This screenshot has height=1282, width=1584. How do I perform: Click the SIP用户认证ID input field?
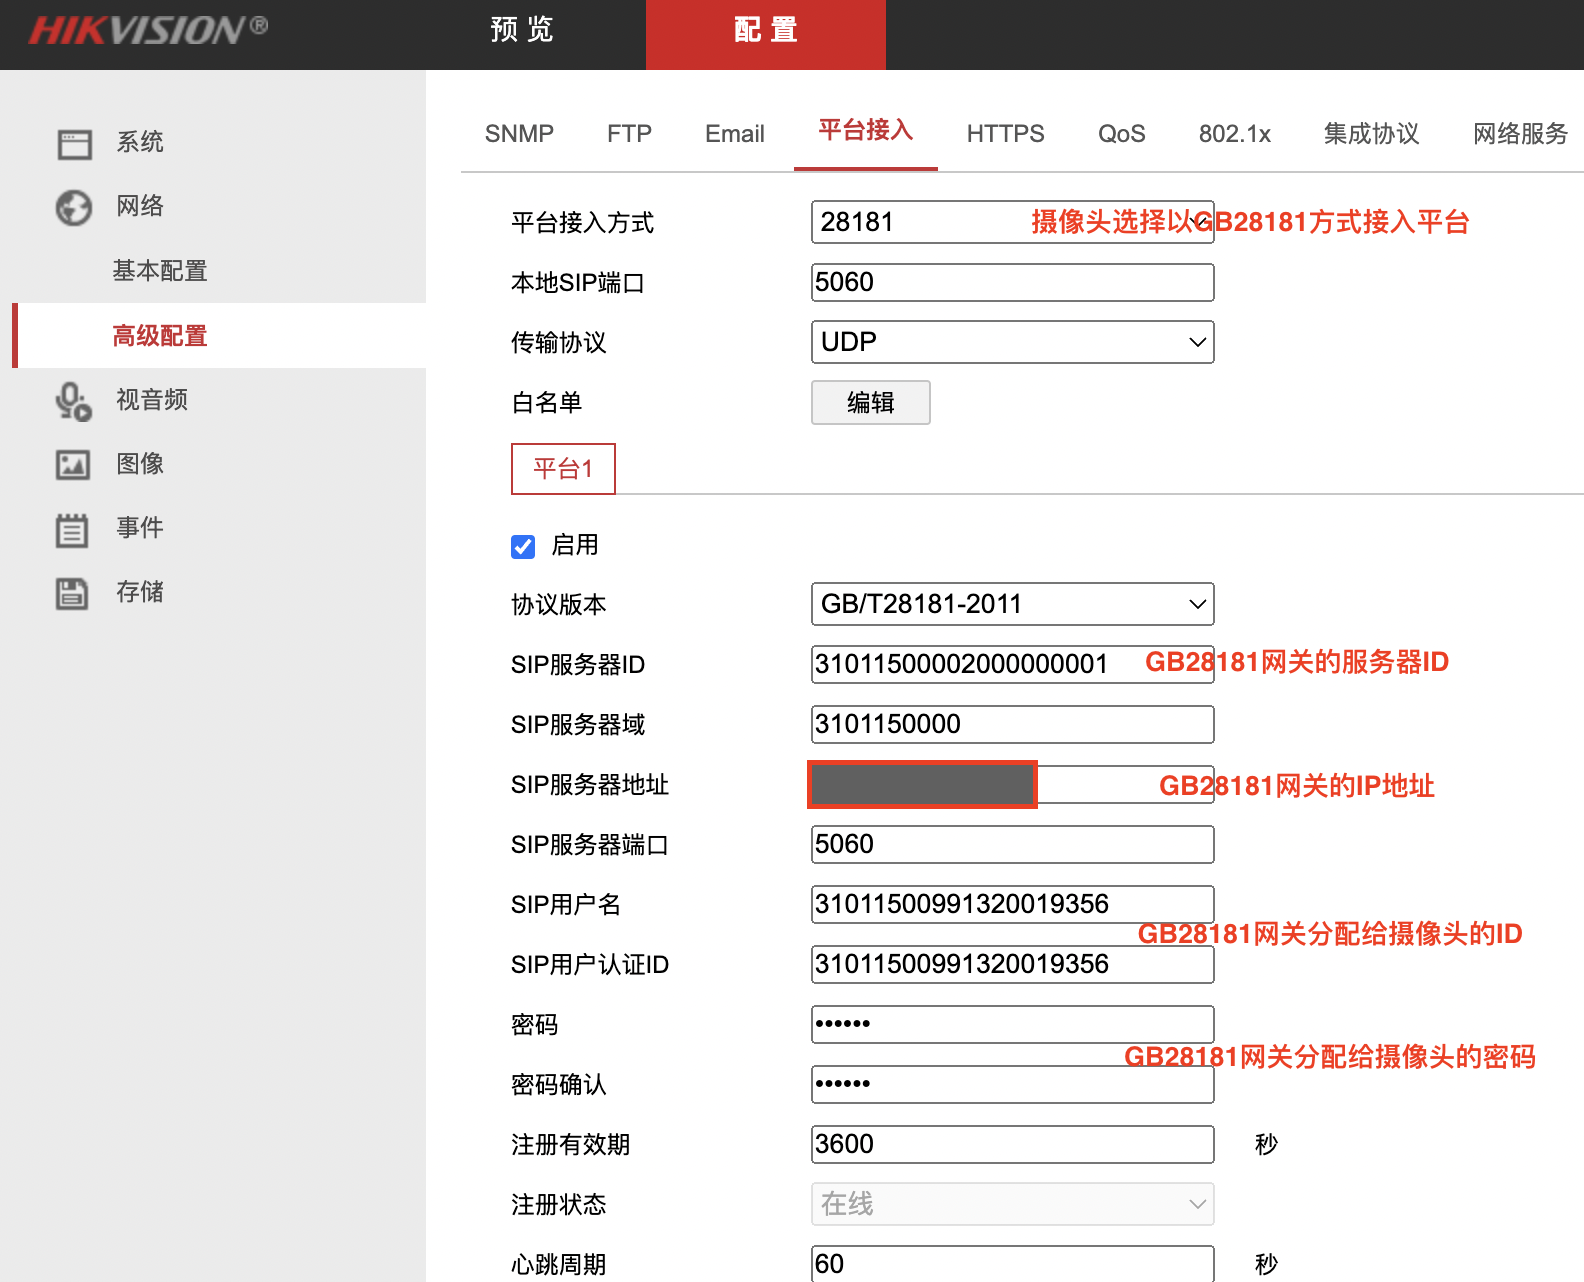tap(1012, 964)
